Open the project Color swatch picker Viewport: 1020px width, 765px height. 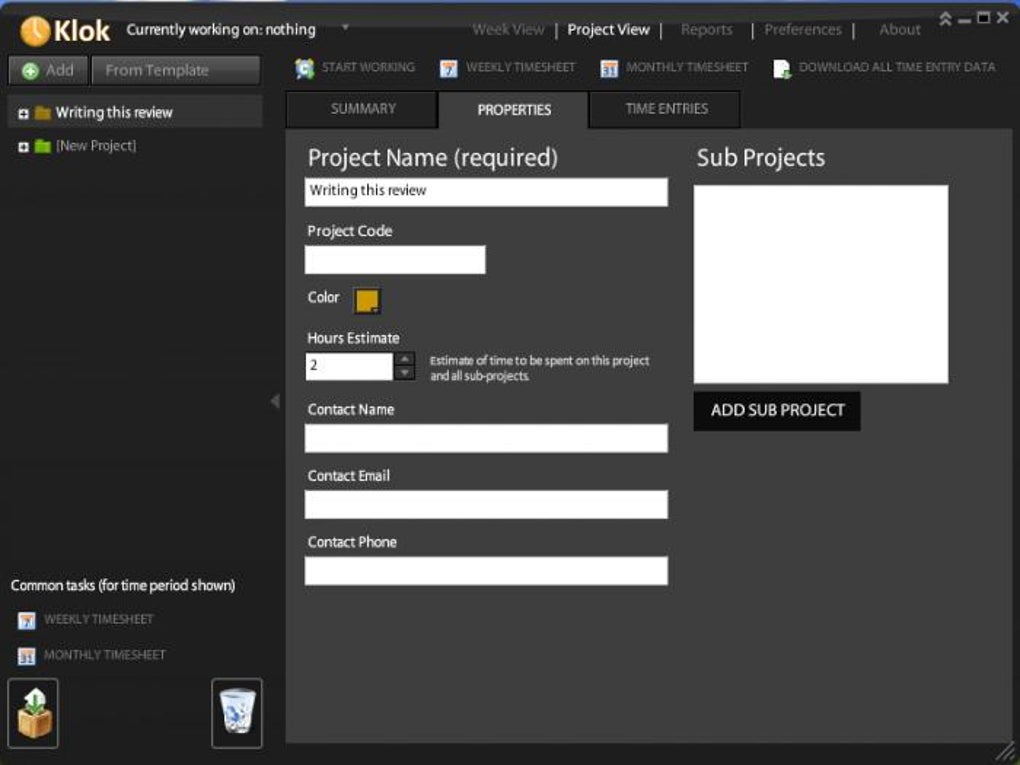pos(367,301)
